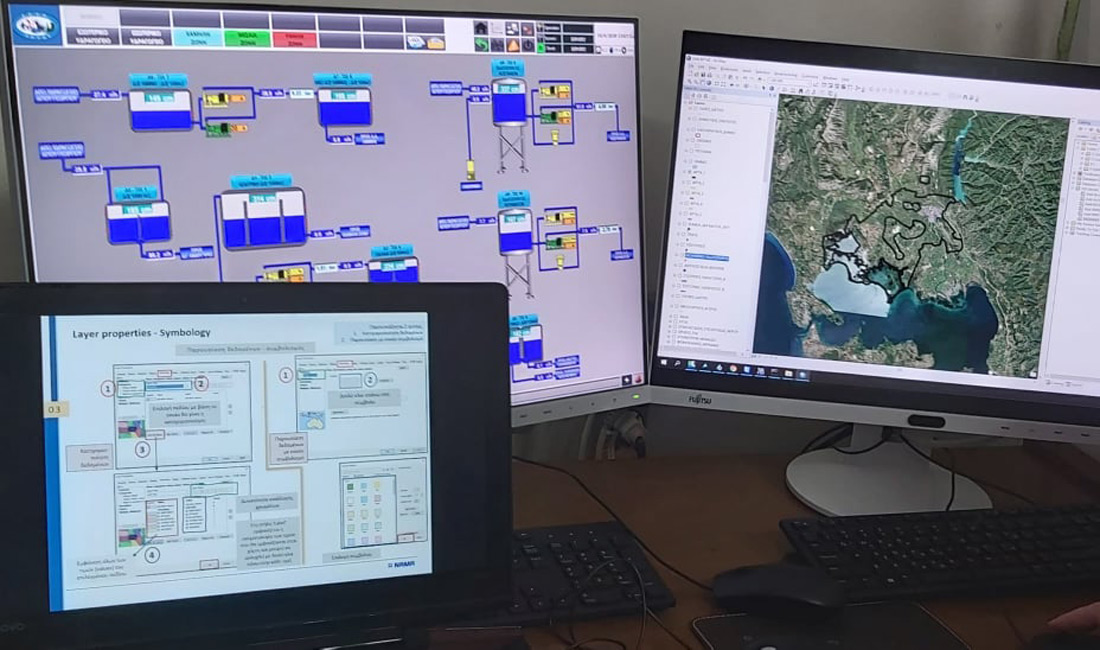The image size is (1100, 650).
Task: Click the Chrome icon on Windows taskbar
Action: [x=733, y=367]
